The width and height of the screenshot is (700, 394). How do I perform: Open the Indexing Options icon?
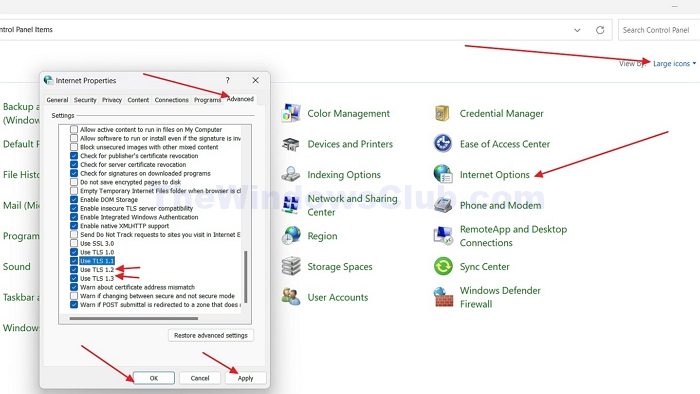click(291, 174)
